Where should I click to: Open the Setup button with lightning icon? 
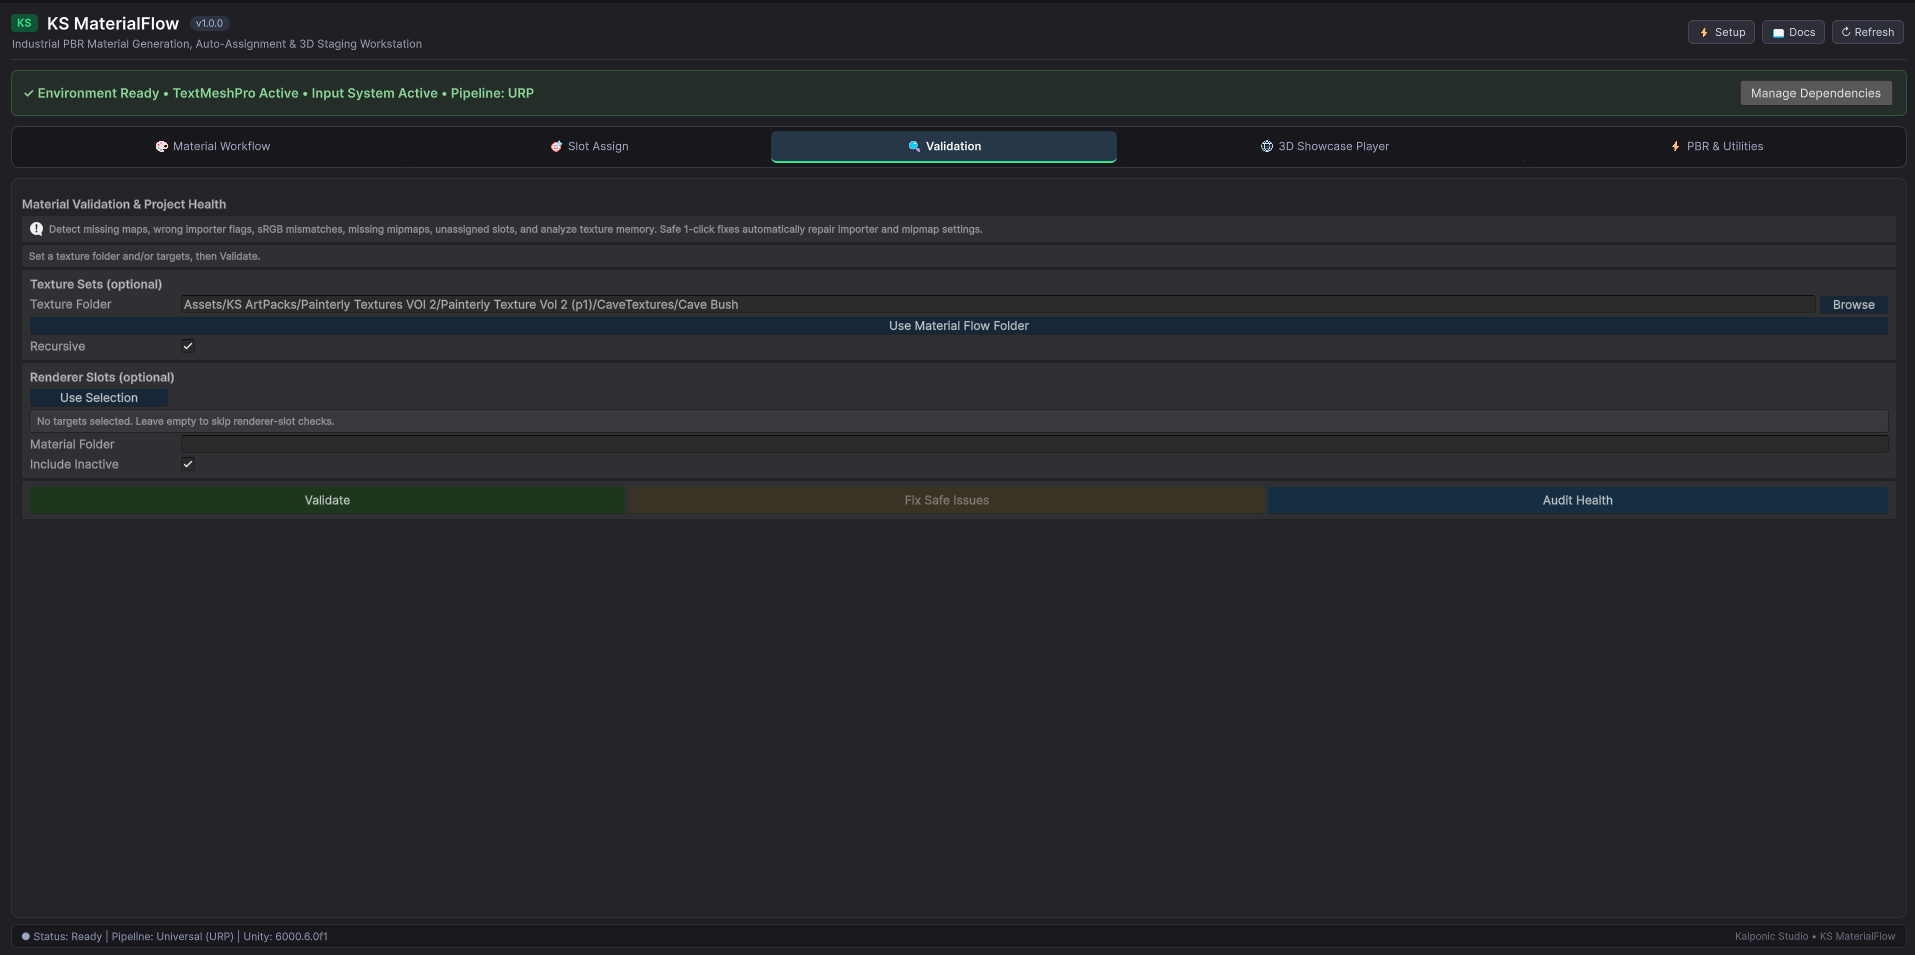[x=1721, y=32]
